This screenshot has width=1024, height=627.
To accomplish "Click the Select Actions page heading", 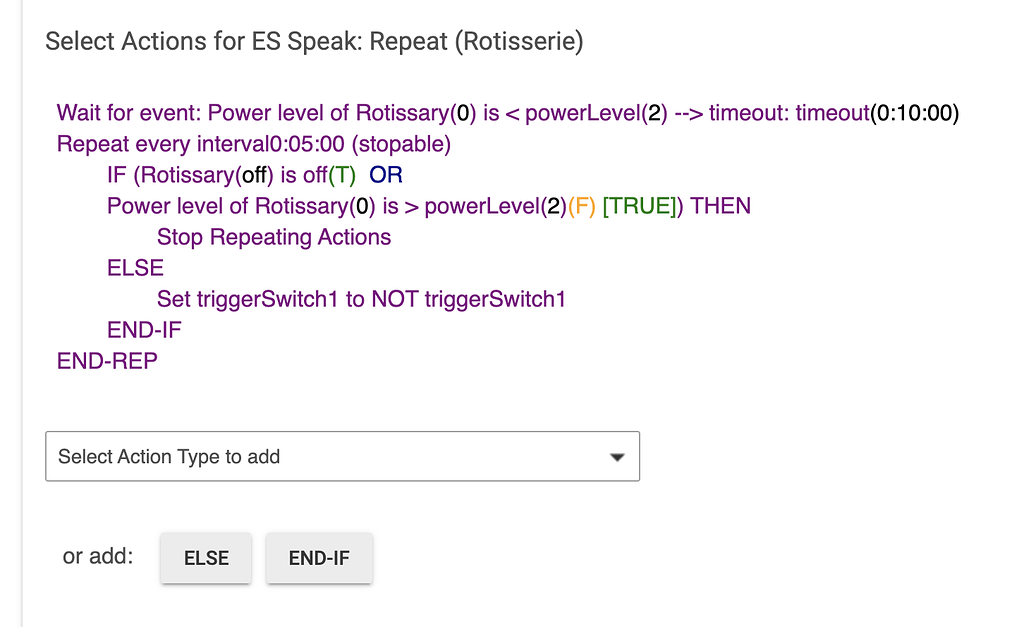I will [x=314, y=41].
